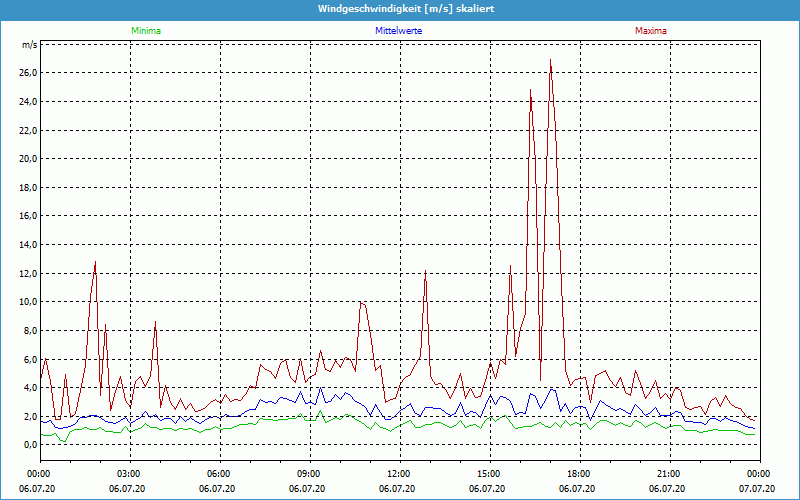This screenshot has width=800, height=500.
Task: Click the 20,0 value on the y-axis
Action: point(28,159)
